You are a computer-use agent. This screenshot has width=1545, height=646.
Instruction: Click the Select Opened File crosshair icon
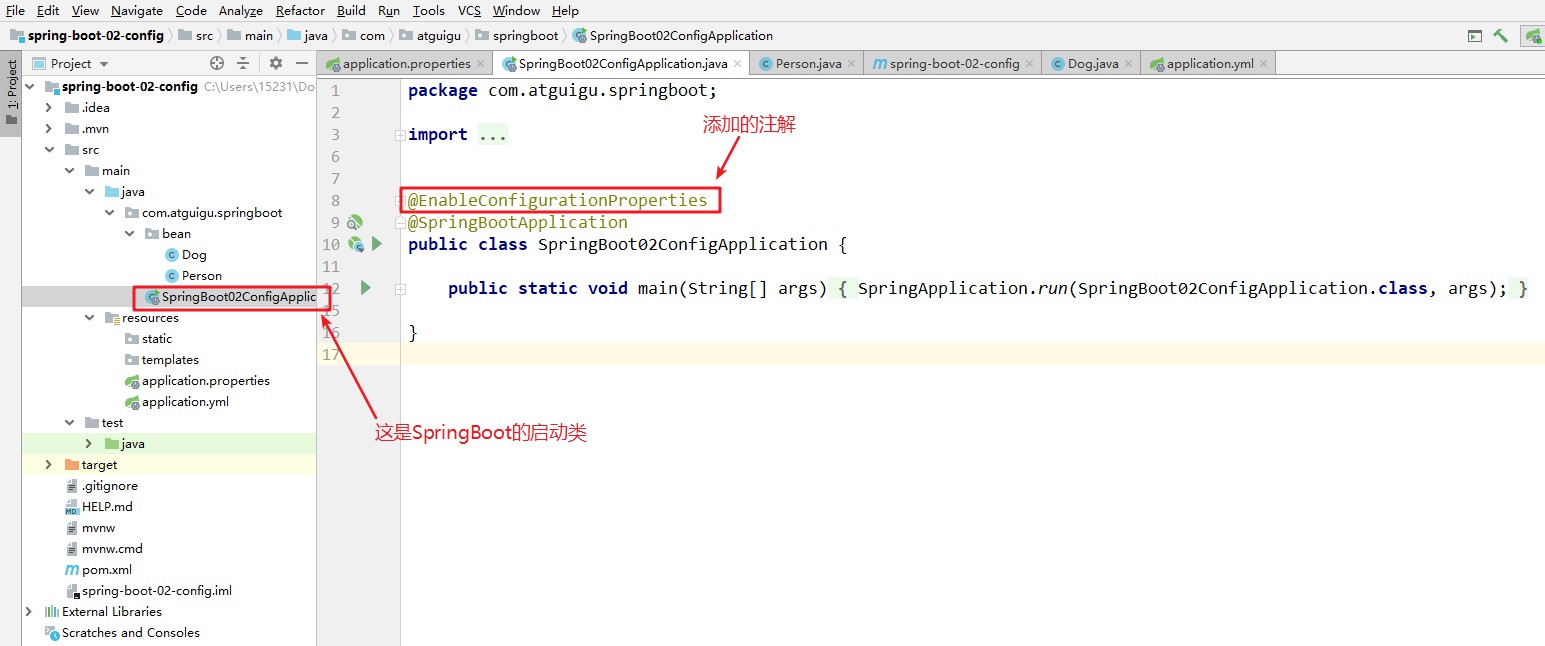click(216, 63)
